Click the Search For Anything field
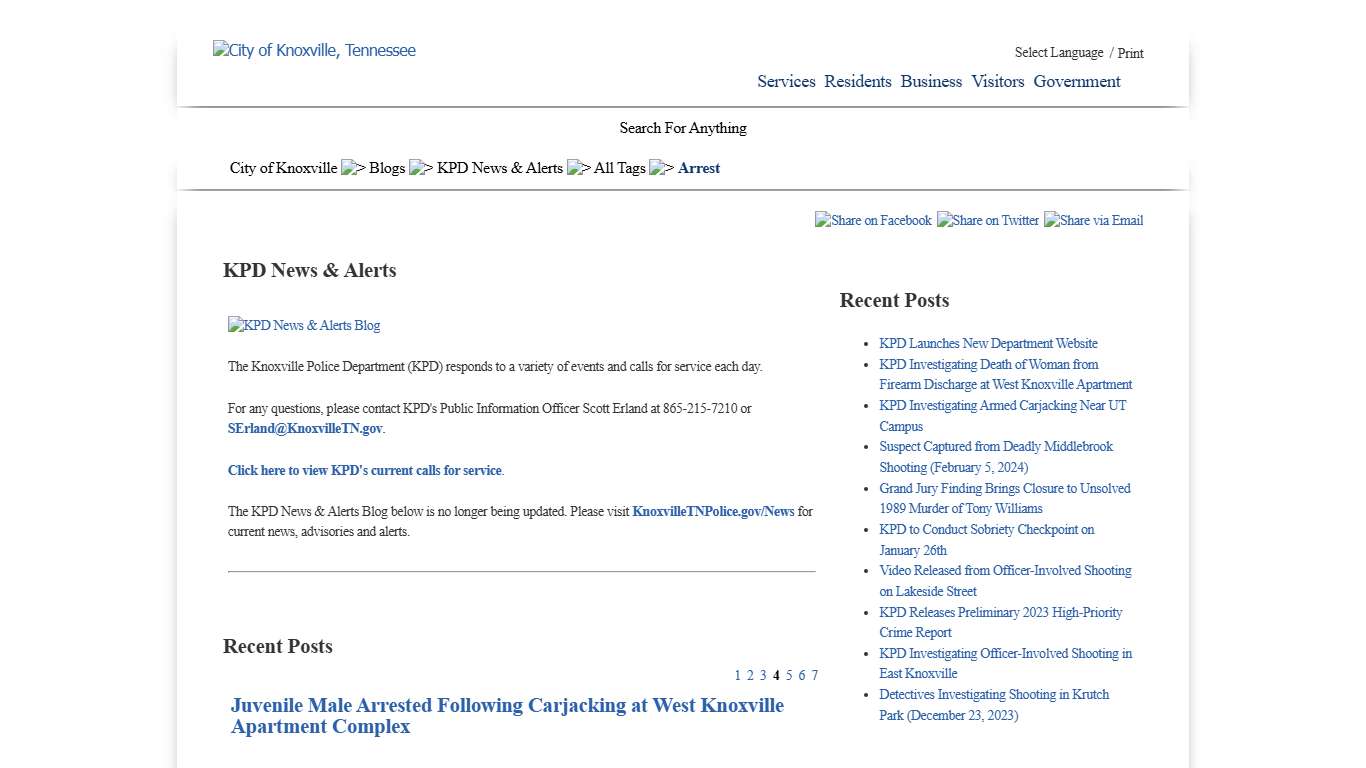1366x768 pixels. click(x=683, y=128)
